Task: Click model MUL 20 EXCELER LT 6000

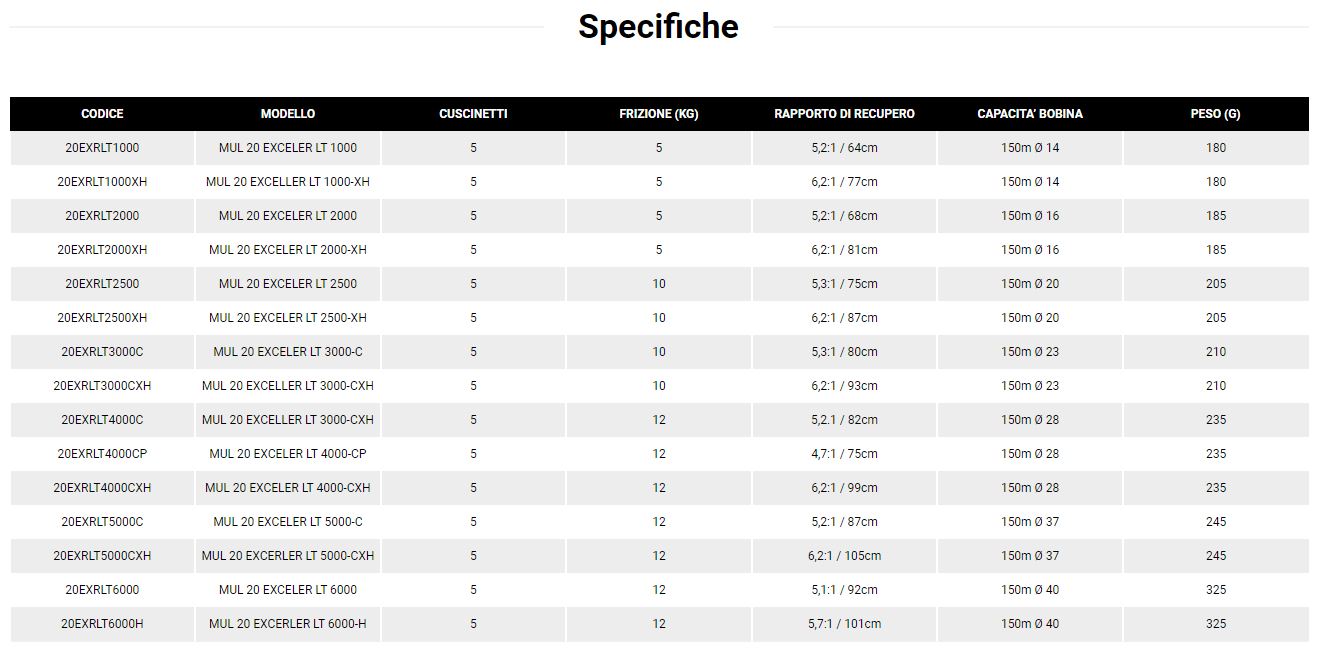Action: point(288,590)
